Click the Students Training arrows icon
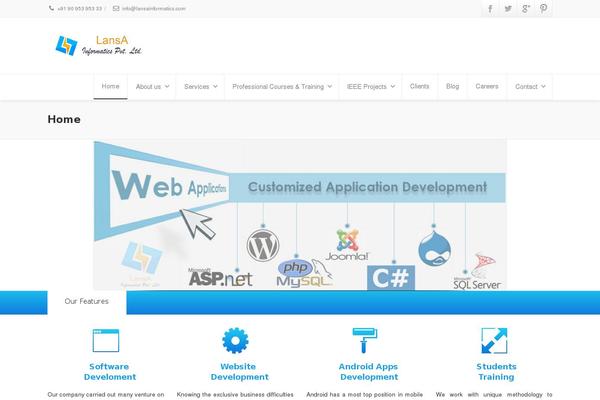This screenshot has width=600, height=400. (x=494, y=340)
